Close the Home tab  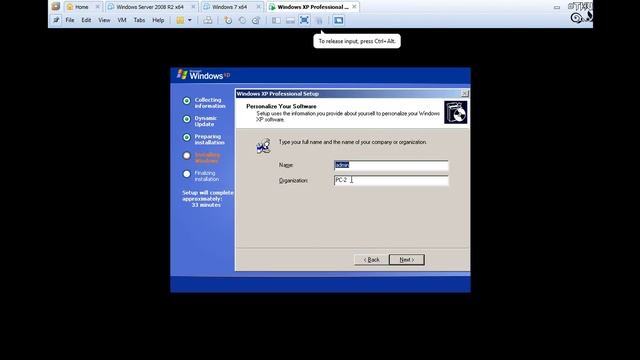click(97, 7)
